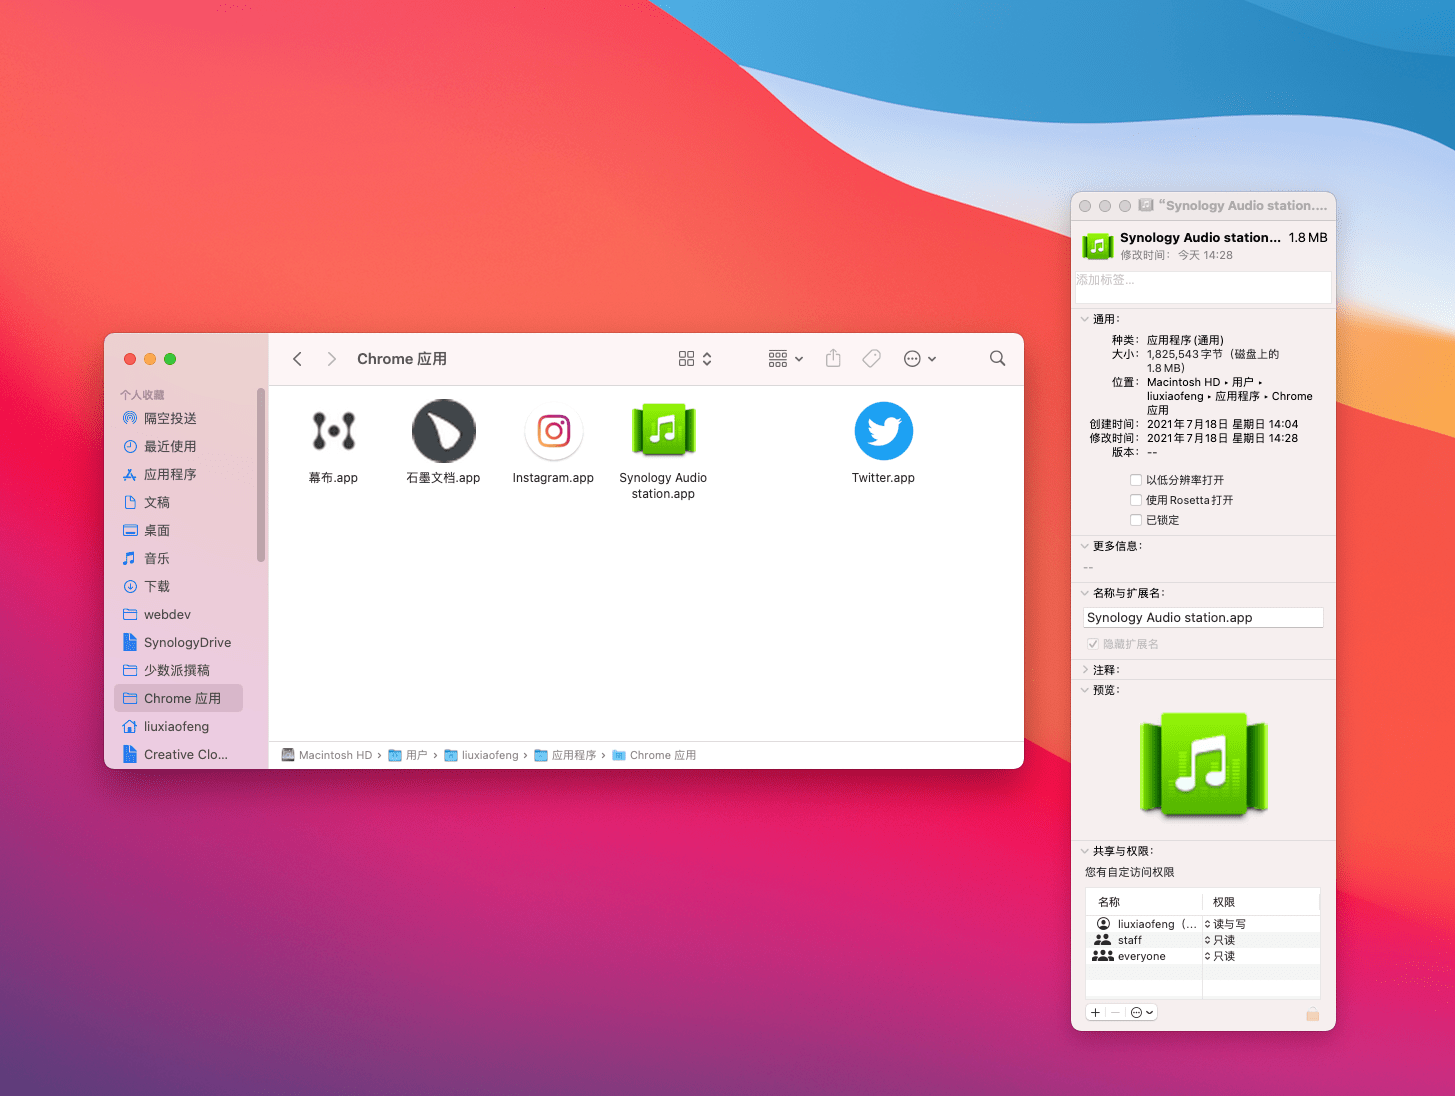Go forward in the Finder window

pyautogui.click(x=332, y=359)
